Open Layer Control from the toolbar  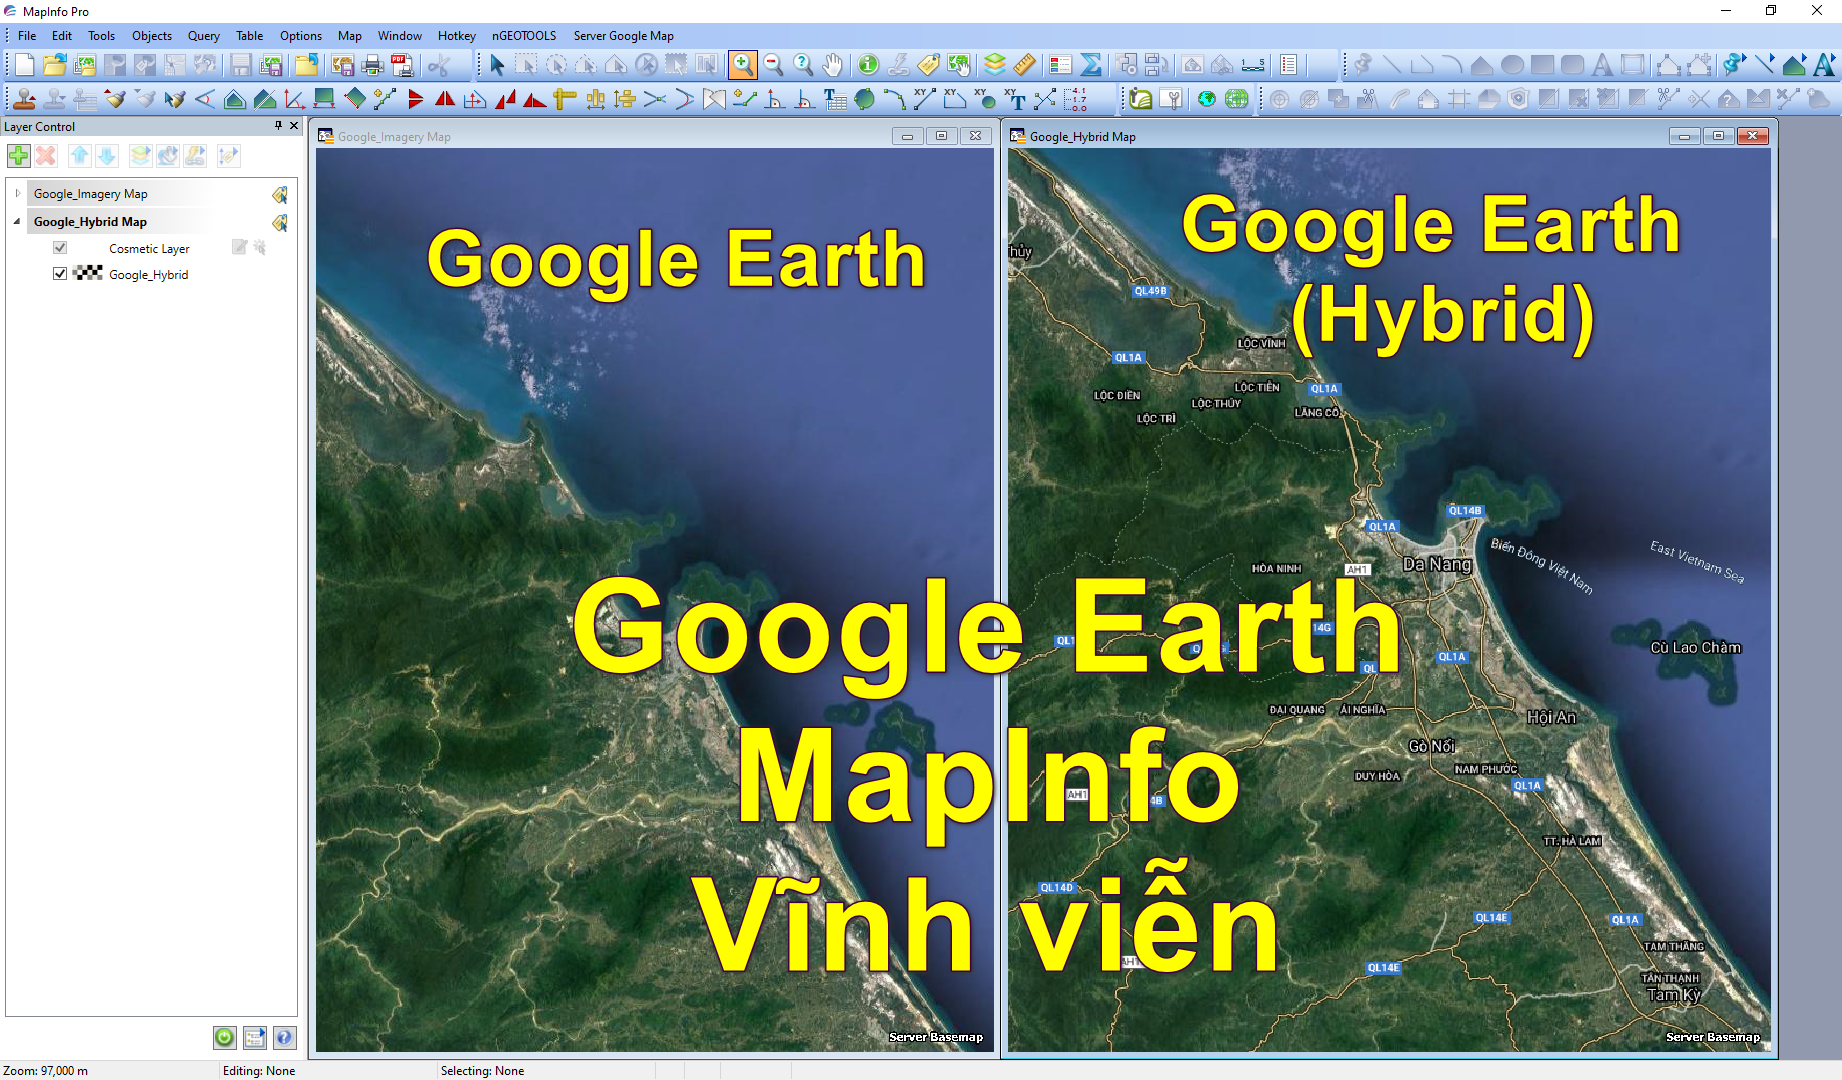[994, 65]
